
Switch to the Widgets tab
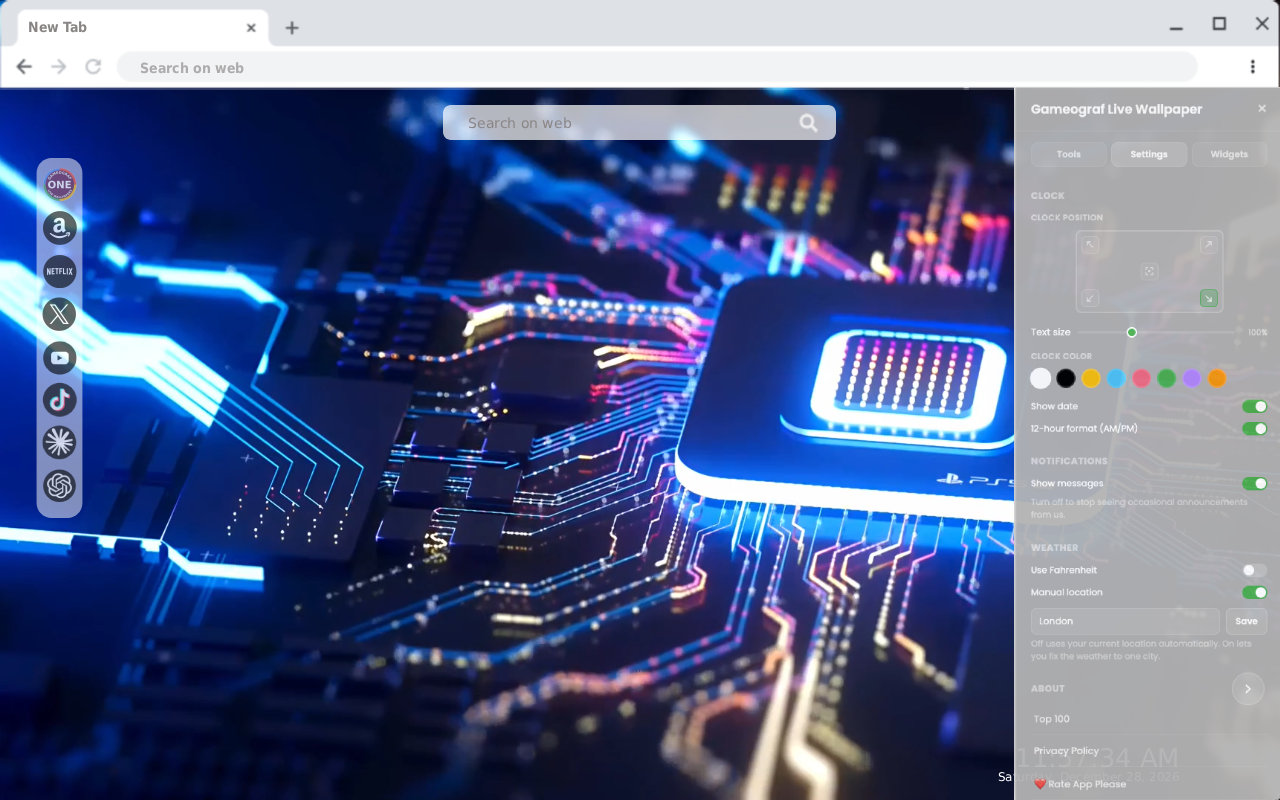[1229, 154]
